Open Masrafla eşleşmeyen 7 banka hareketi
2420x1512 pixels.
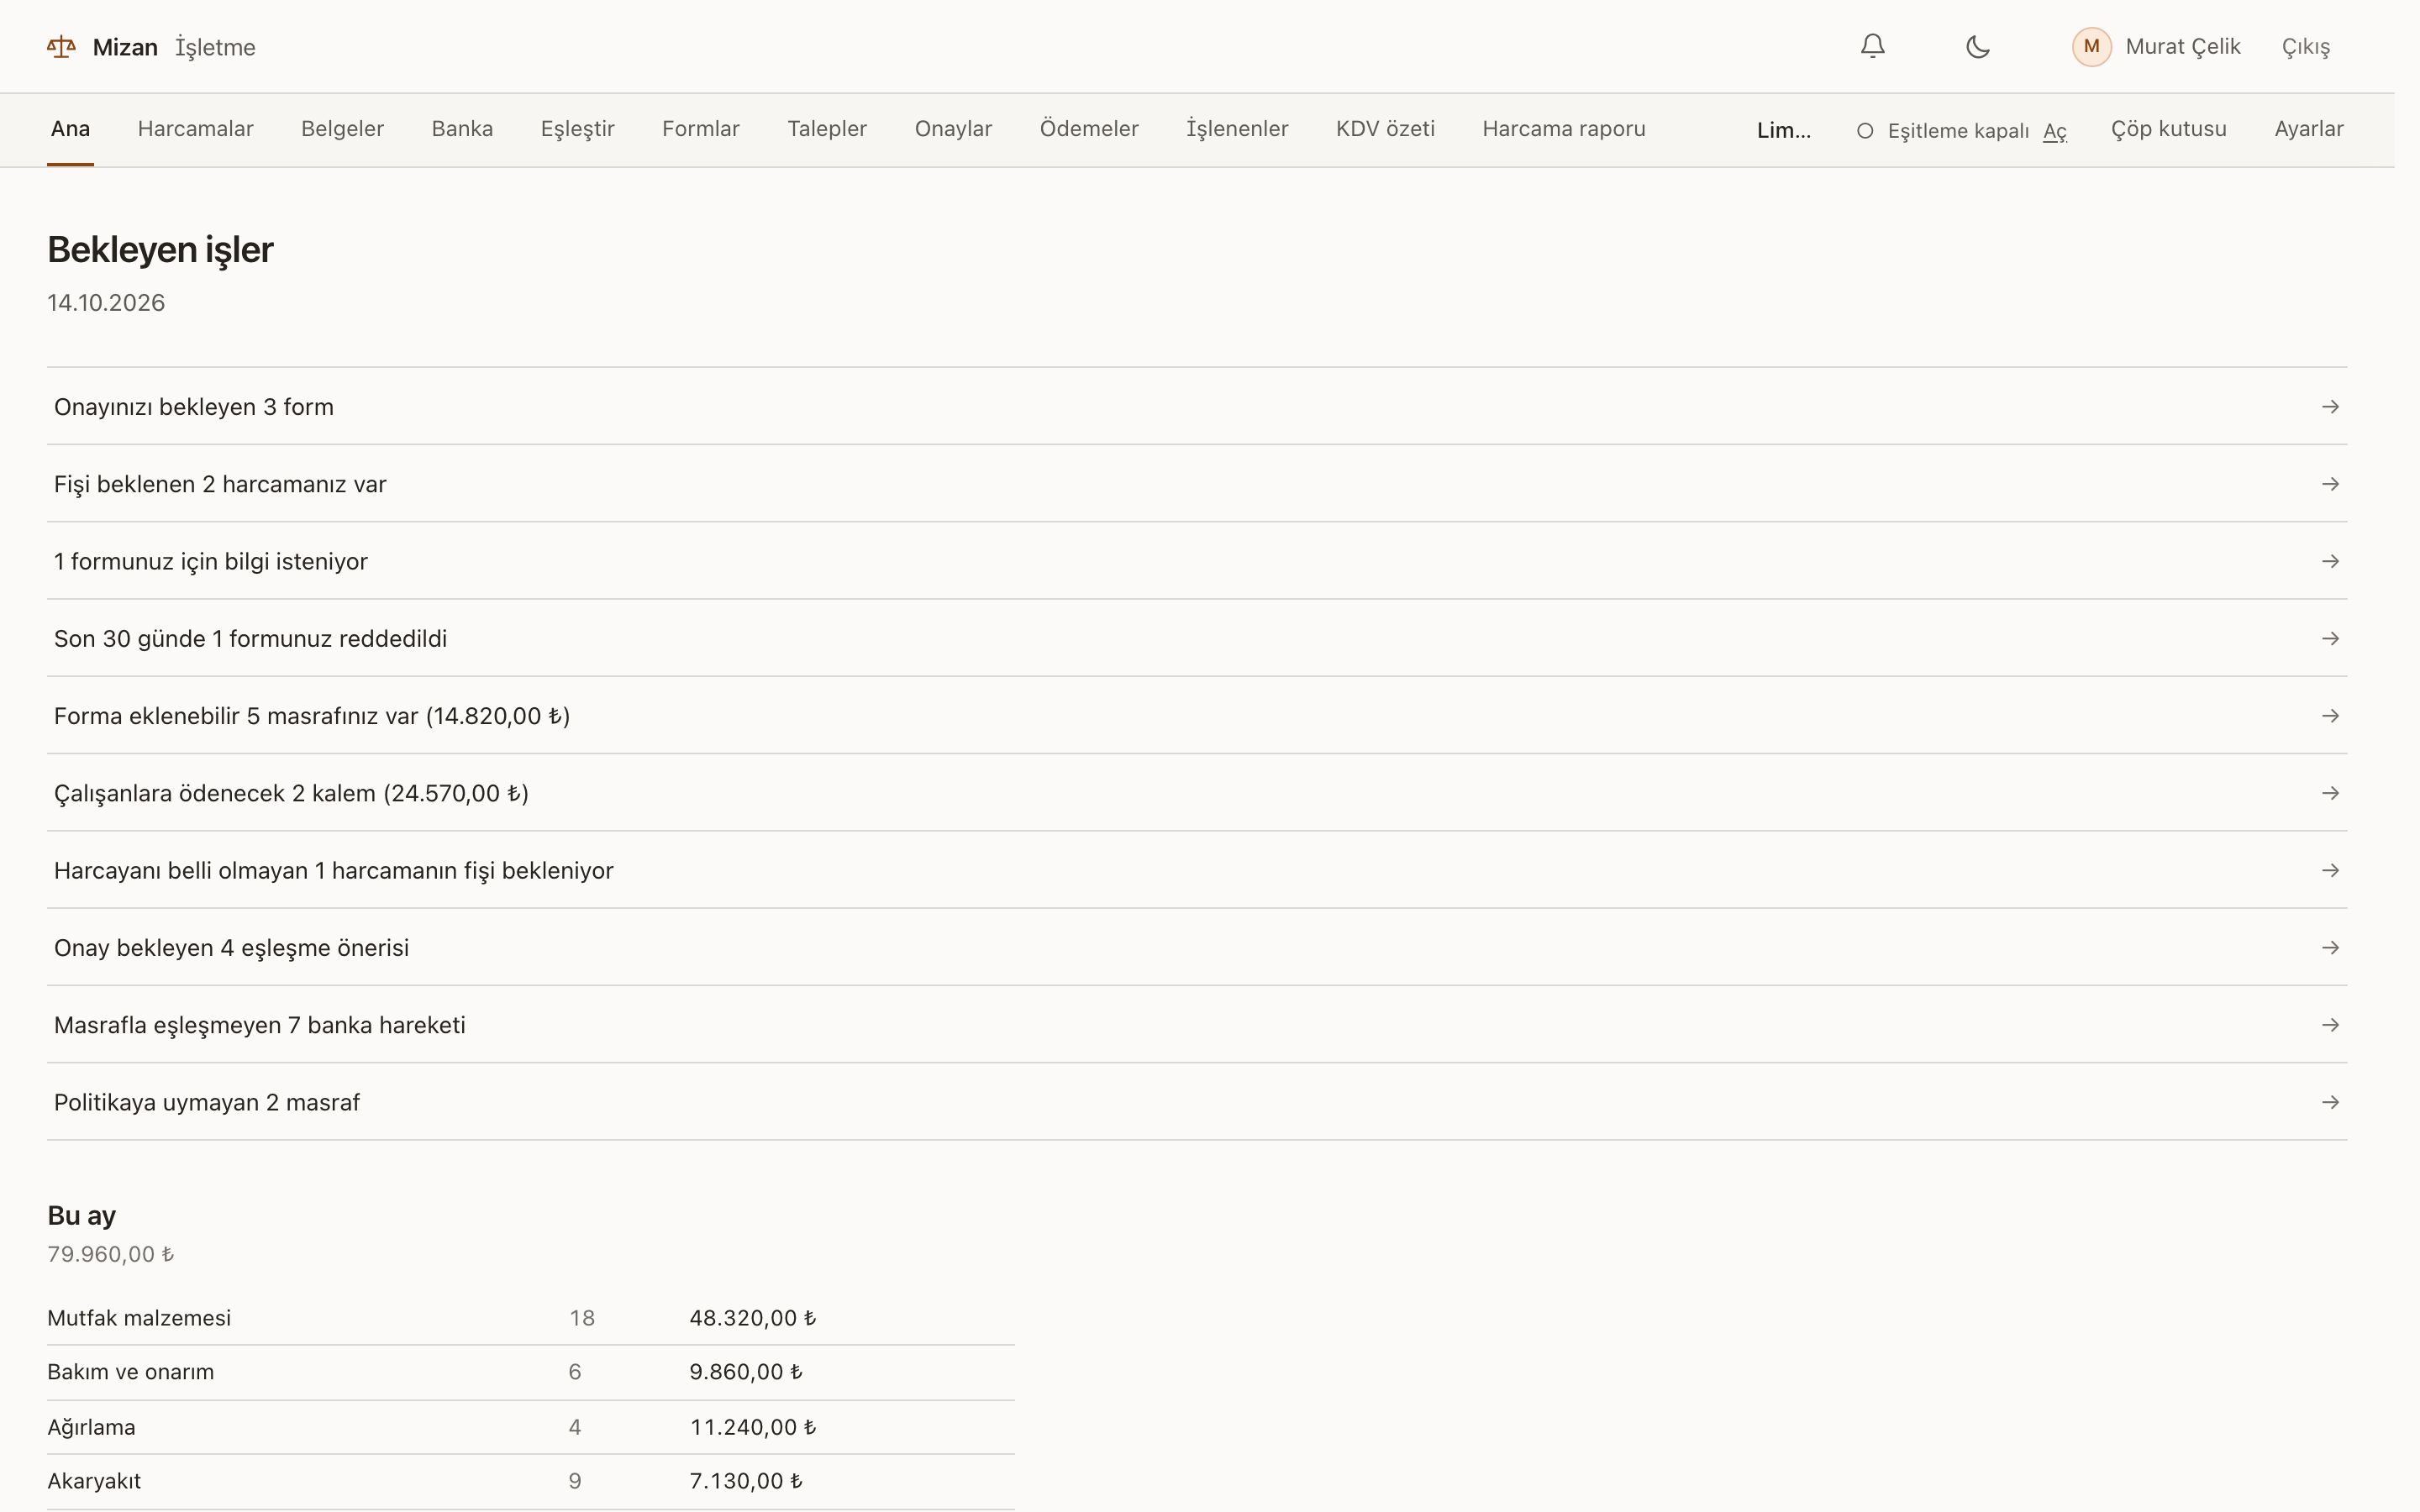(x=1196, y=1025)
